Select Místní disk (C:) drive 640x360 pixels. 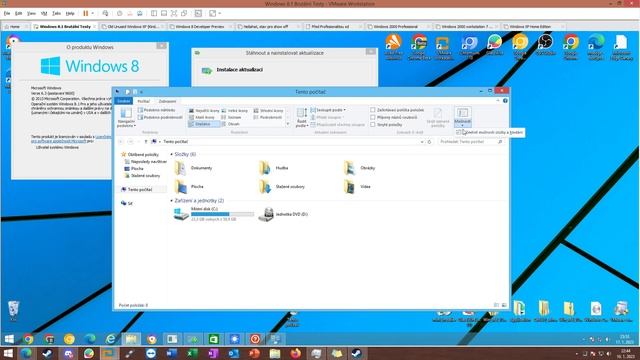(x=213, y=214)
